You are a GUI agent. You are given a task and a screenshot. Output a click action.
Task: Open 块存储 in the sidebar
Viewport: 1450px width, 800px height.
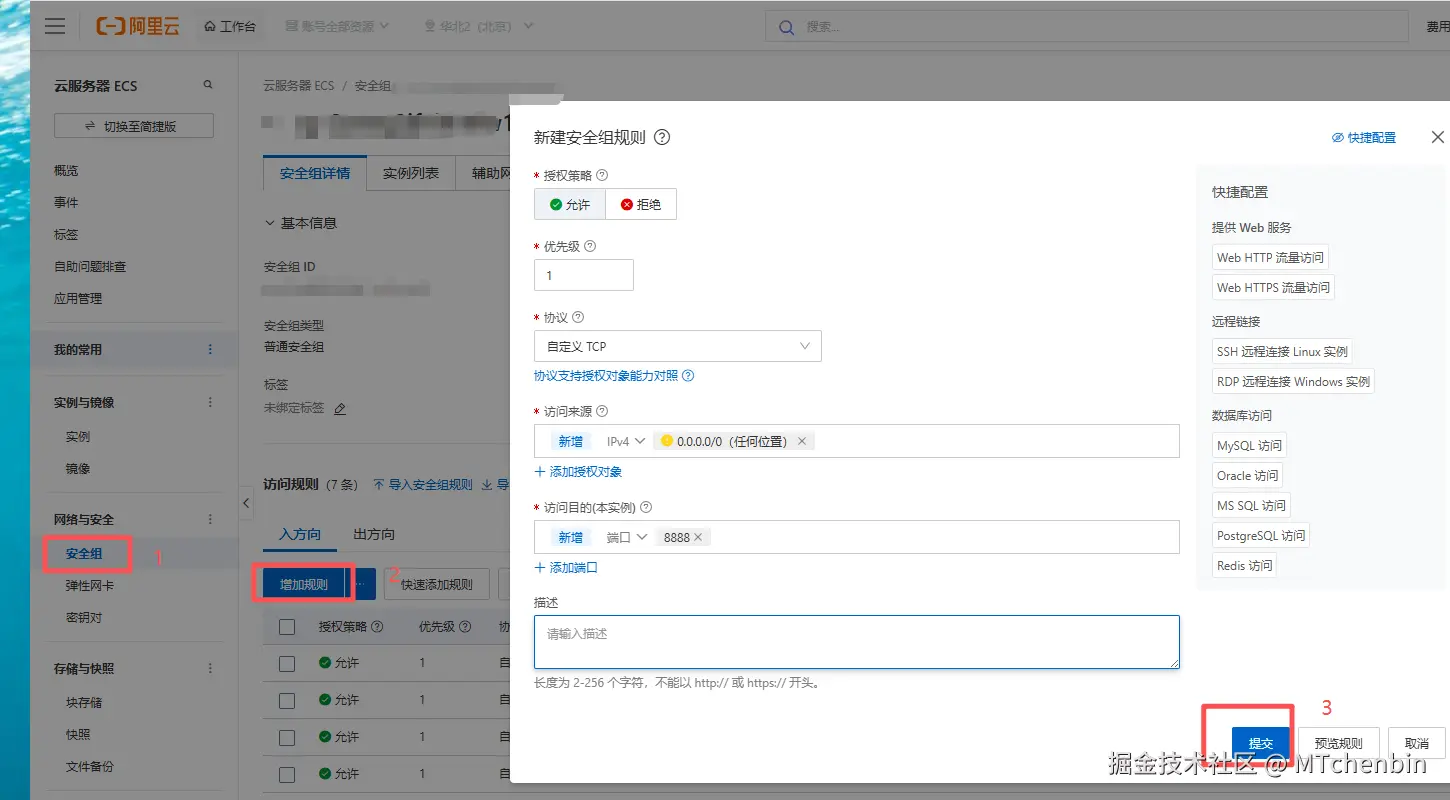[84, 703]
